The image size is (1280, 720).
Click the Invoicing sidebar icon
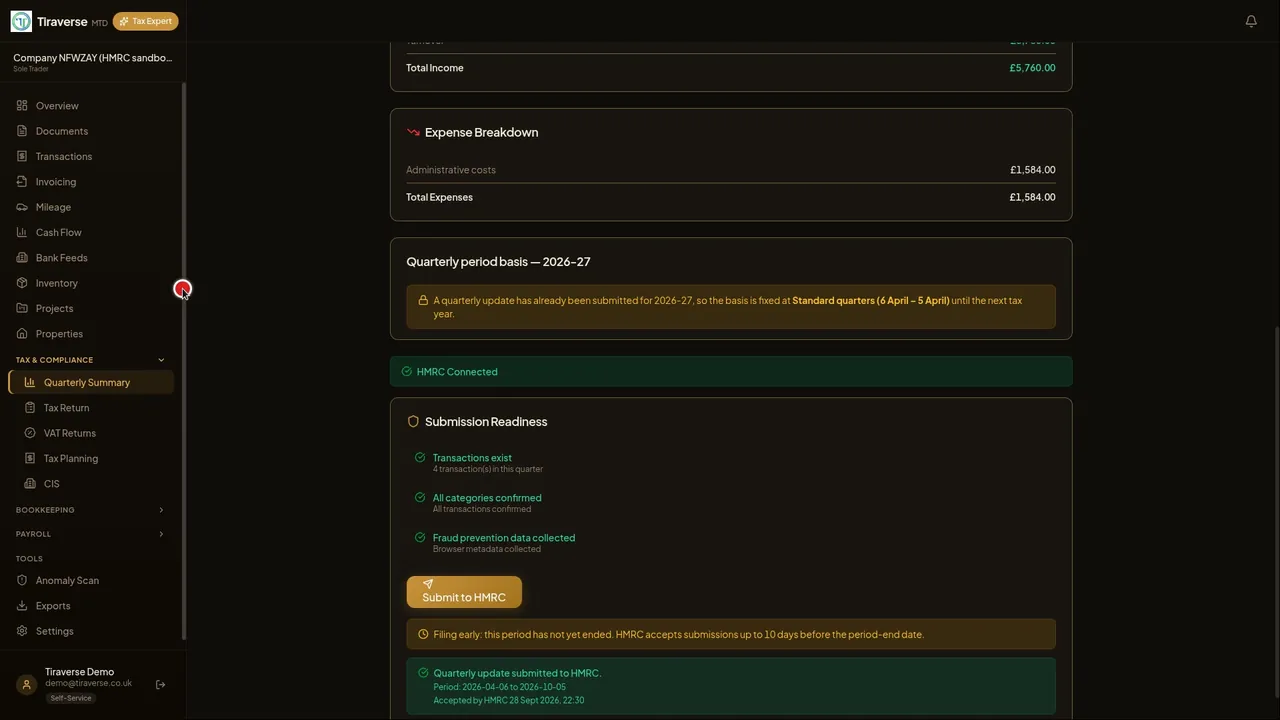(x=22, y=182)
